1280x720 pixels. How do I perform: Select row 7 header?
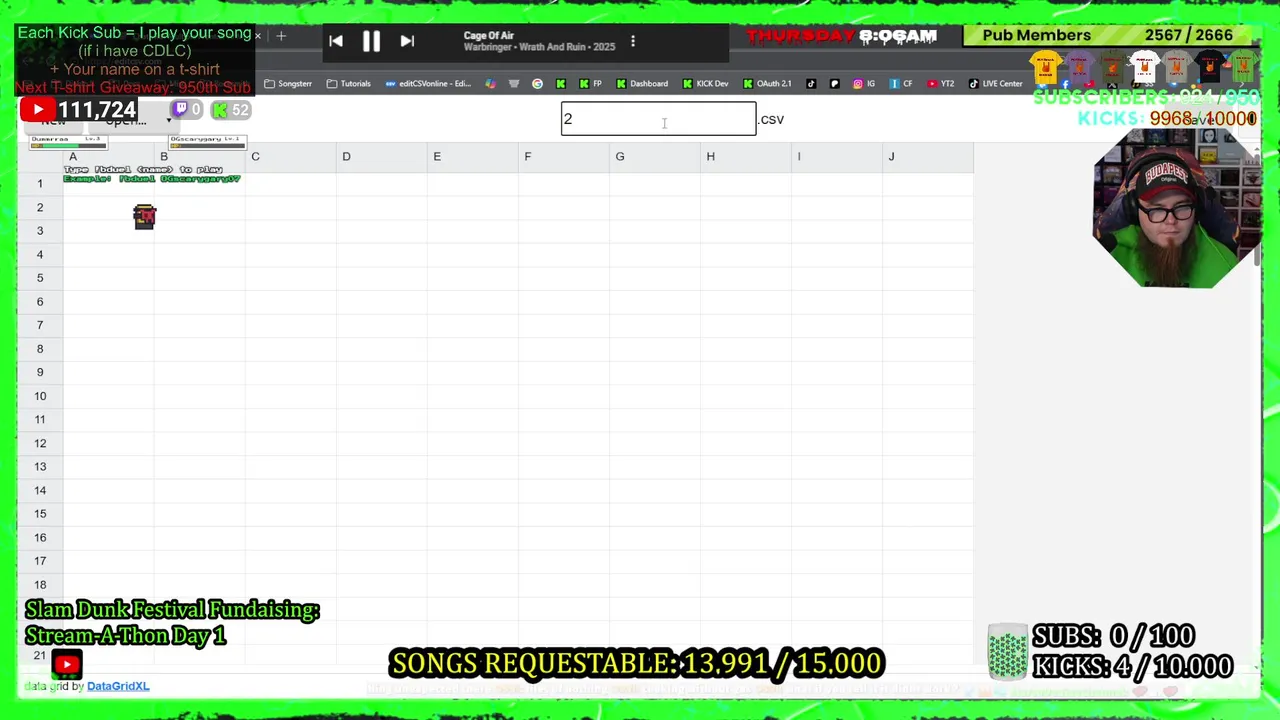tap(40, 325)
